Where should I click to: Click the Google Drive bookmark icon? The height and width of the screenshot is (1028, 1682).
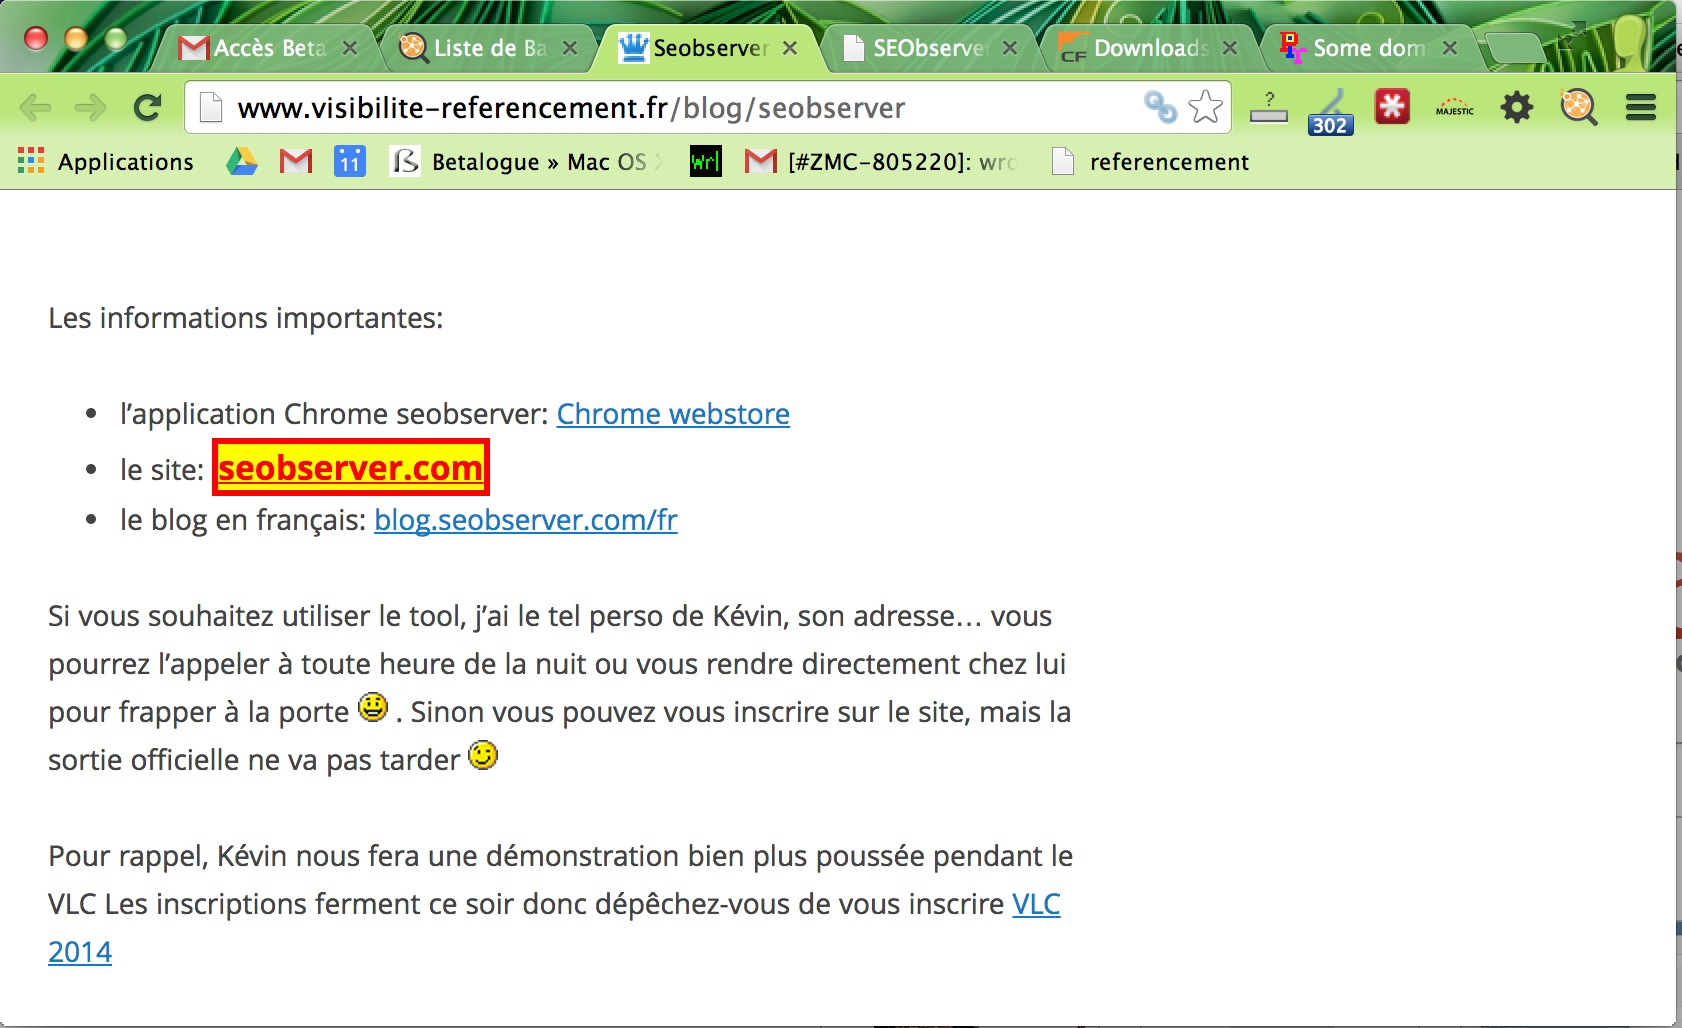(x=241, y=161)
